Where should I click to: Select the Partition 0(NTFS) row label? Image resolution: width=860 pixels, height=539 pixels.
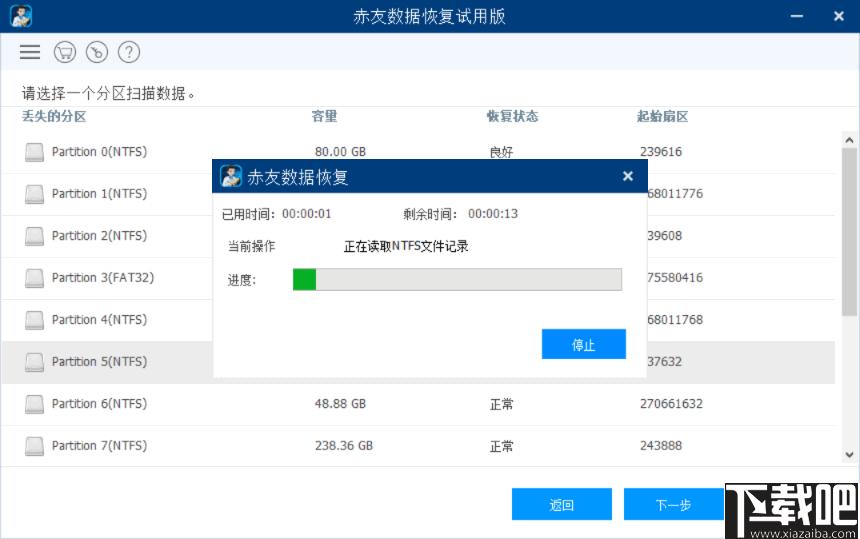[99, 152]
